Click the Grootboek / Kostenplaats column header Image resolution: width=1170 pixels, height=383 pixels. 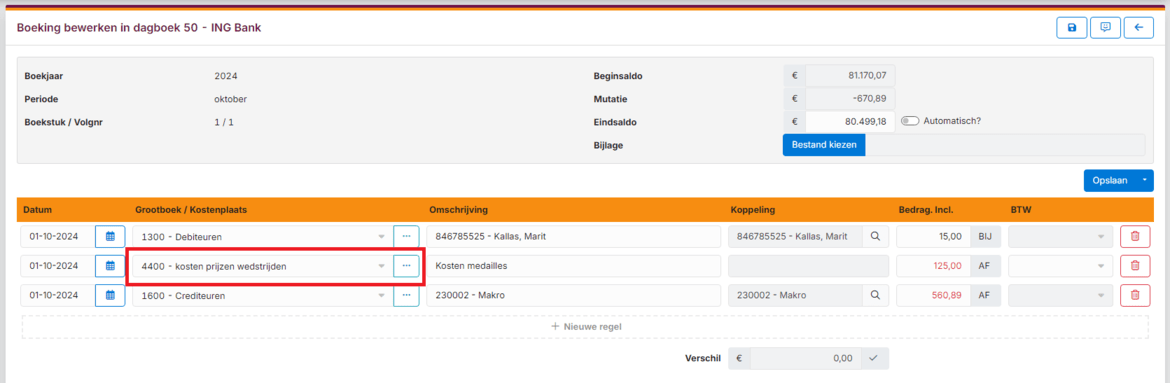(191, 210)
